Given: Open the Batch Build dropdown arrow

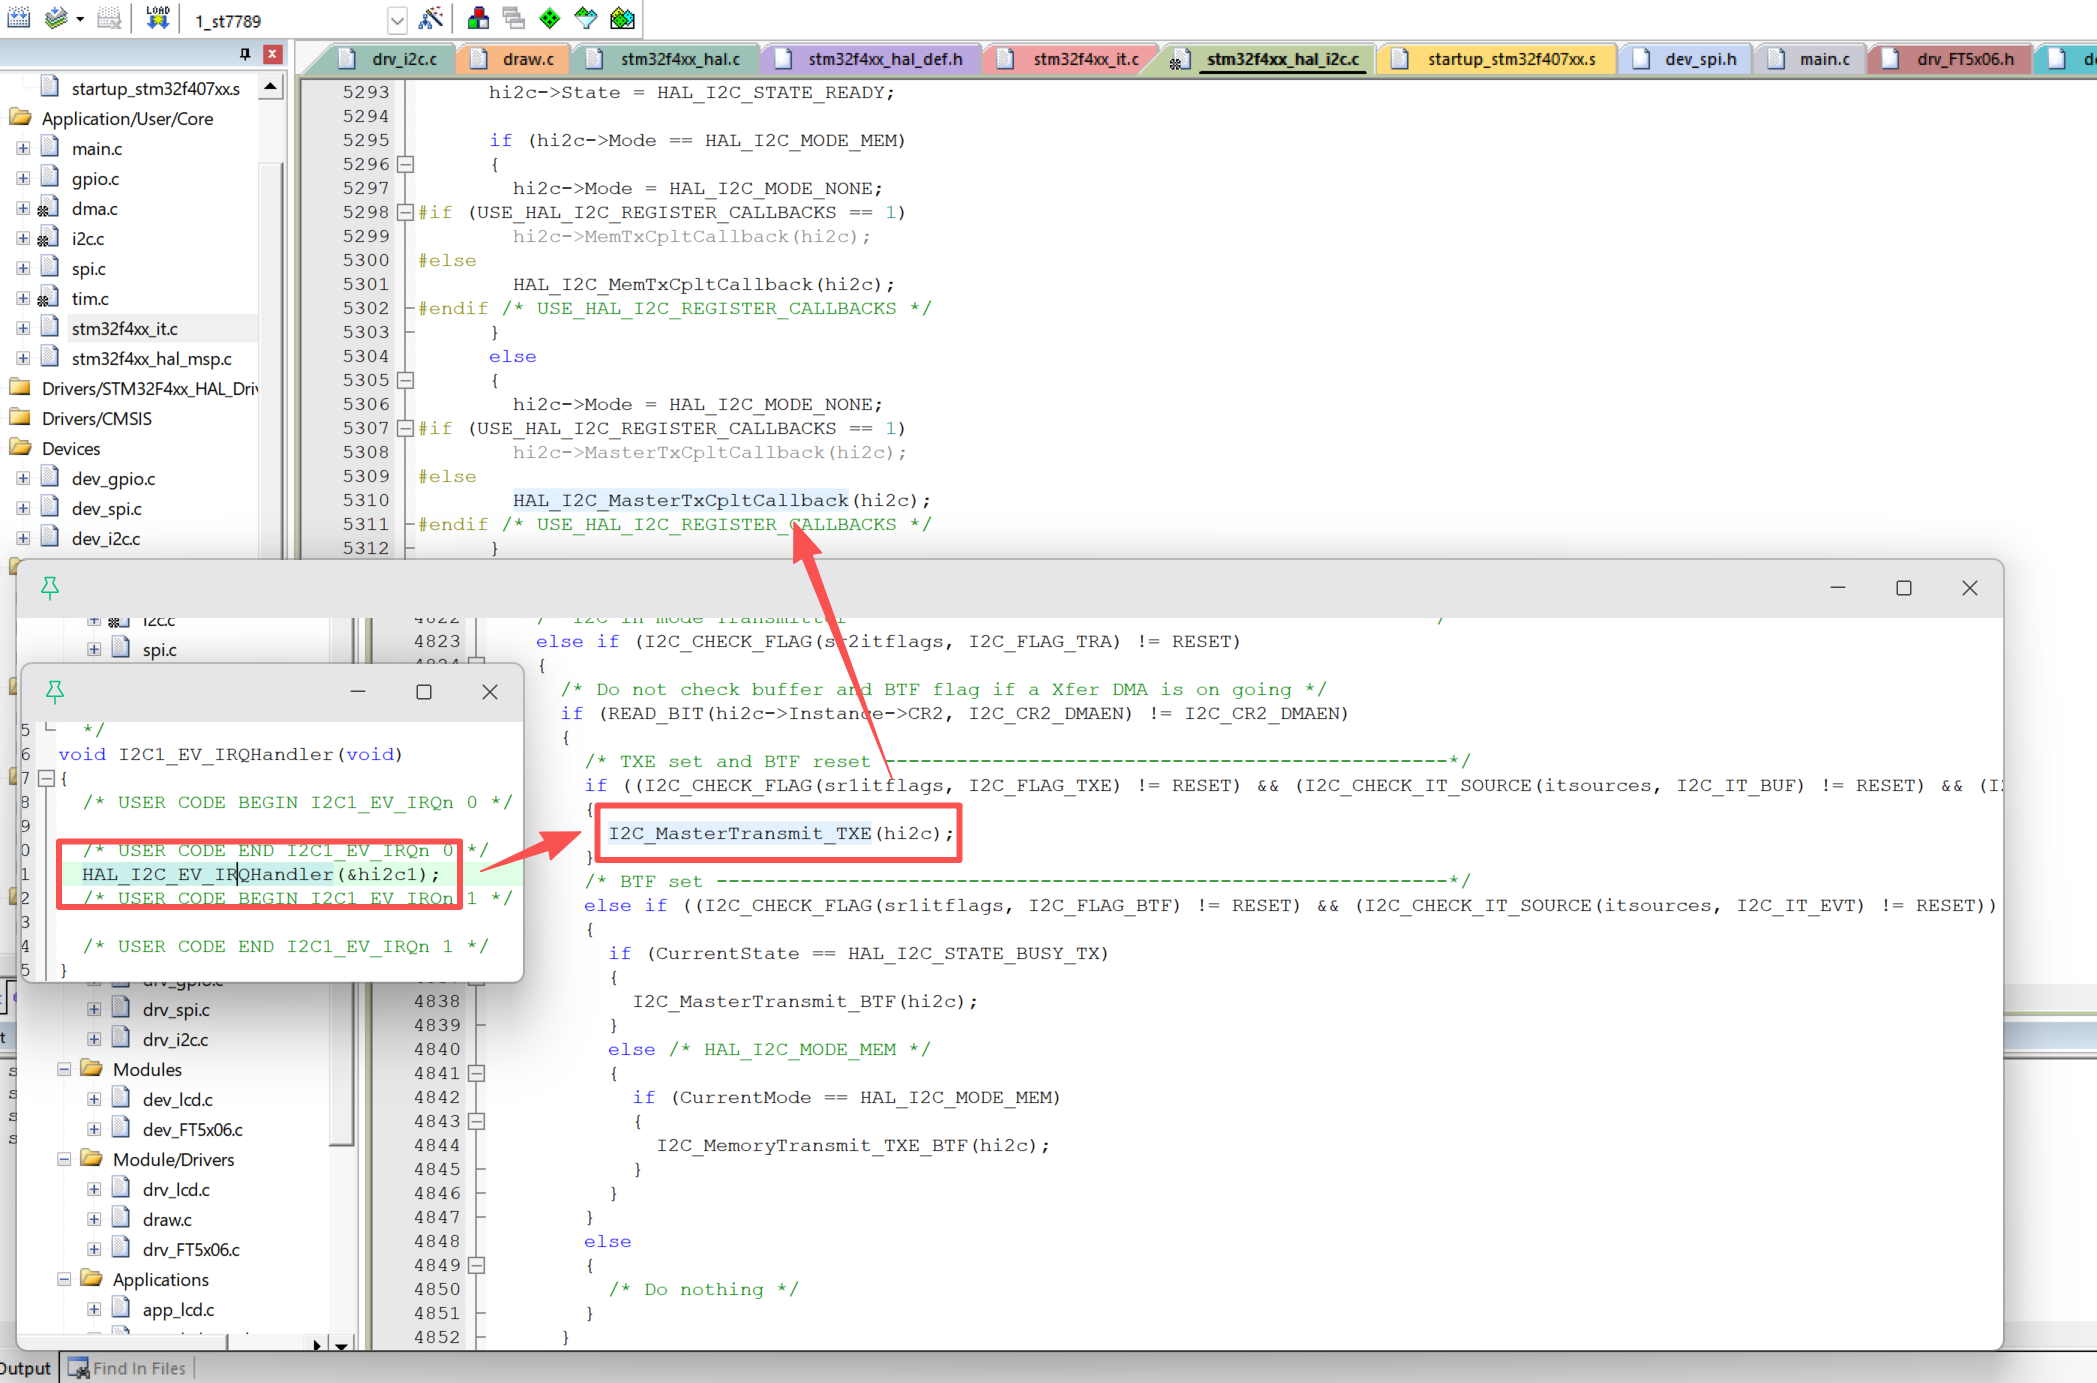Looking at the screenshot, I should (80, 19).
